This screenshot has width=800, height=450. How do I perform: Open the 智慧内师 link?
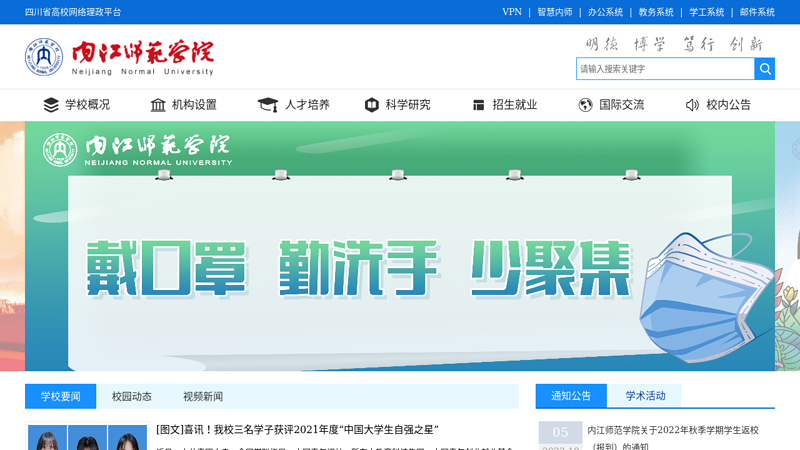coord(555,12)
